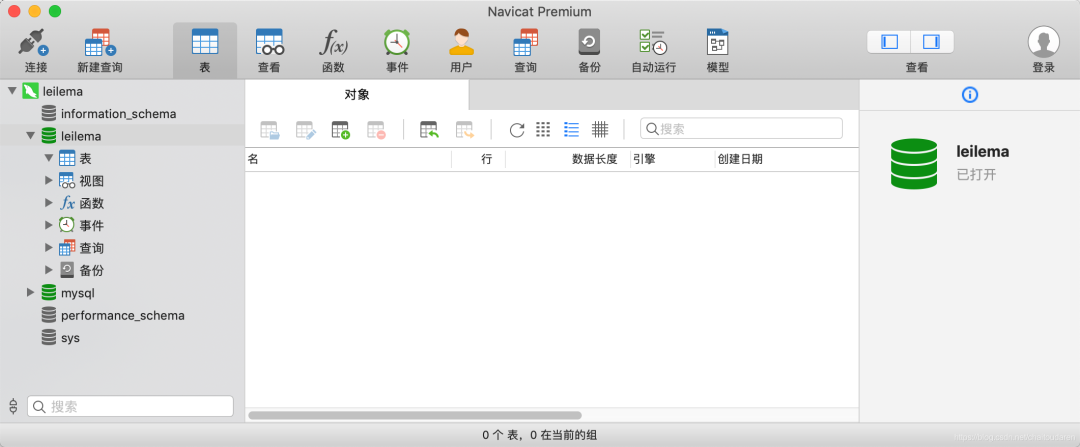
Task: Expand the 事件 tree node
Action: (48, 225)
